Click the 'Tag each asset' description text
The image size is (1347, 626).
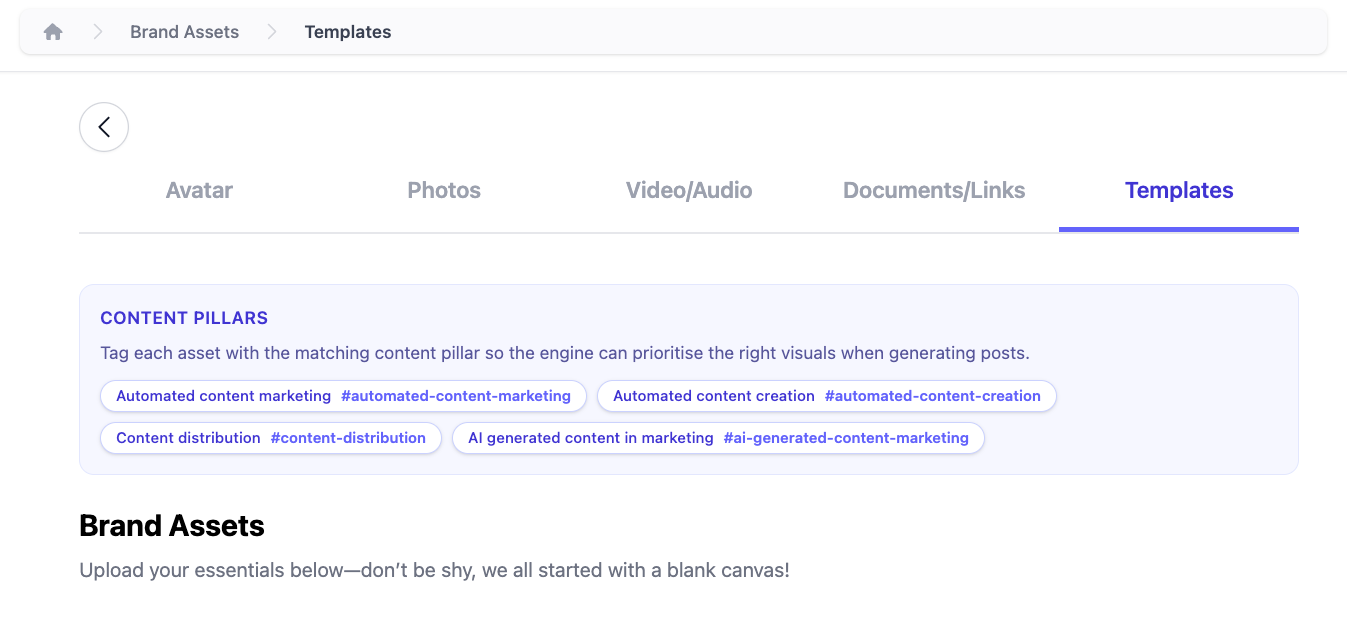click(564, 353)
